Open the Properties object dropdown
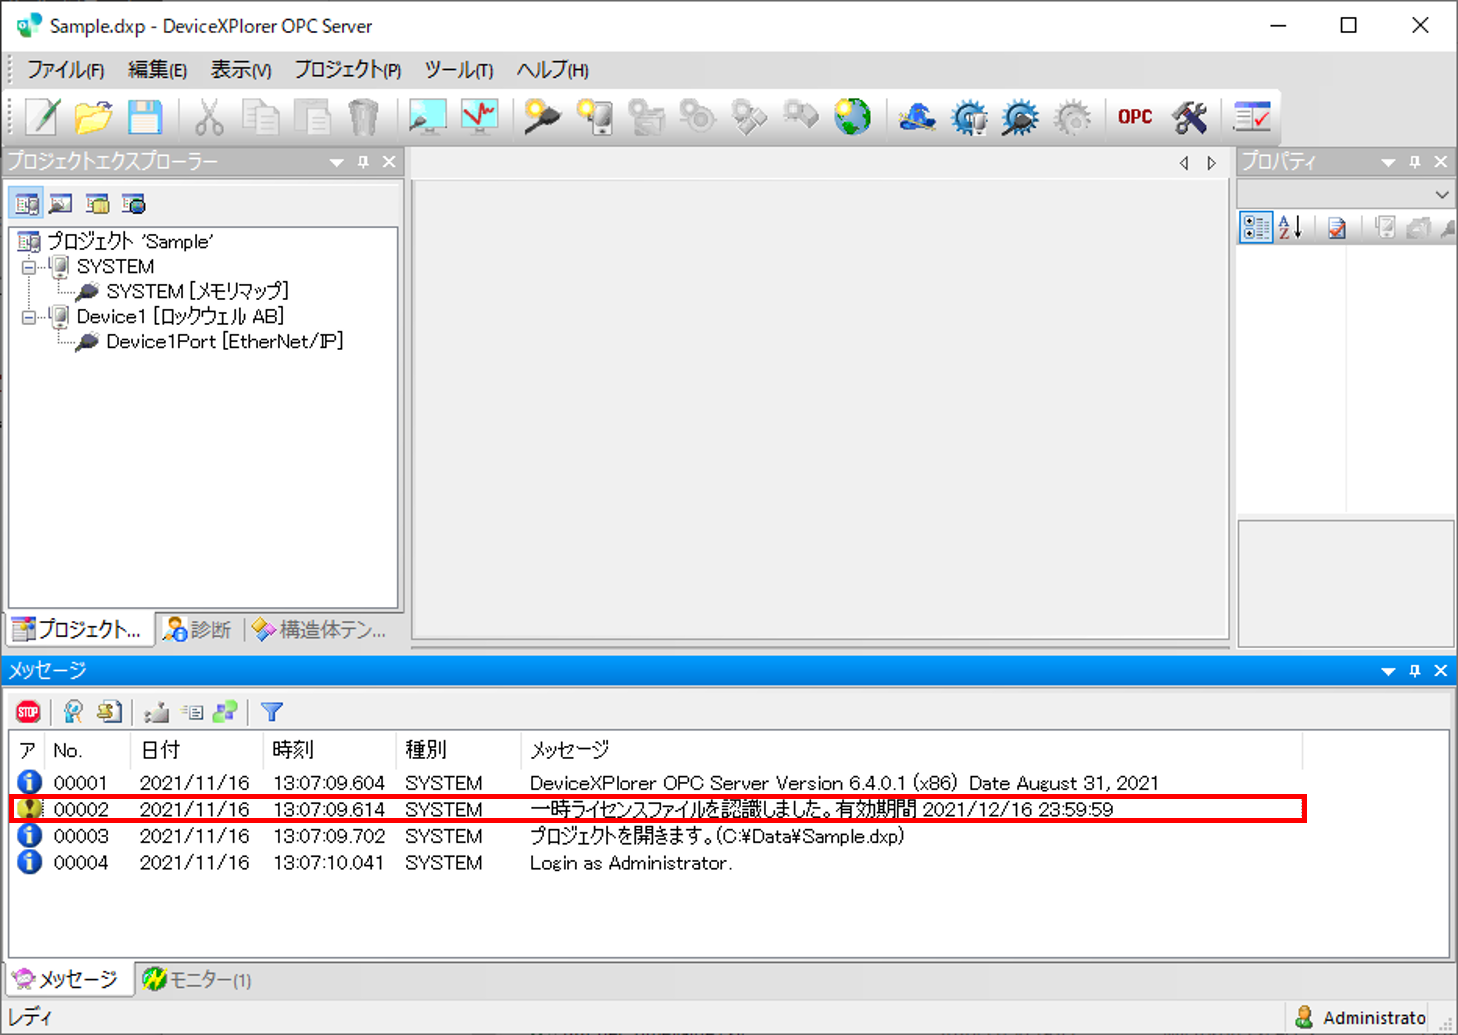The image size is (1458, 1035). (x=1441, y=195)
